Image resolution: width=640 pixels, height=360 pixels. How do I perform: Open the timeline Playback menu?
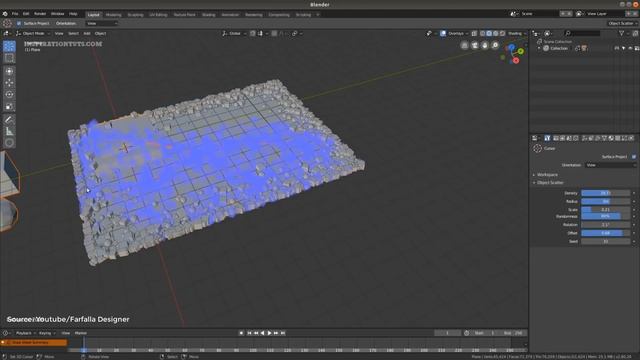[24, 333]
